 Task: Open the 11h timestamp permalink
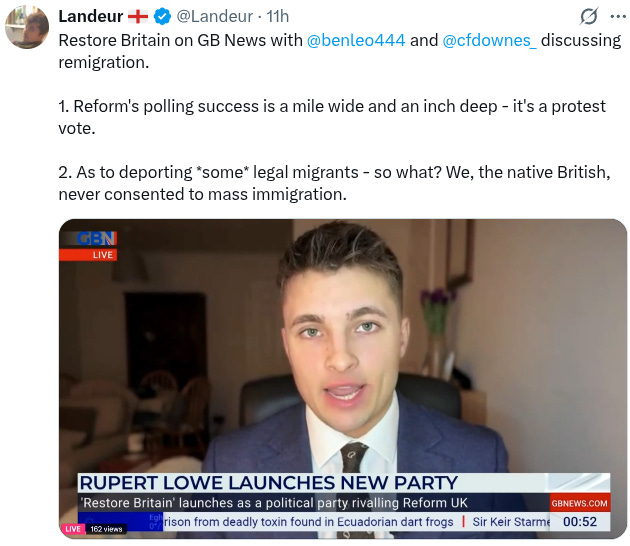pyautogui.click(x=278, y=16)
